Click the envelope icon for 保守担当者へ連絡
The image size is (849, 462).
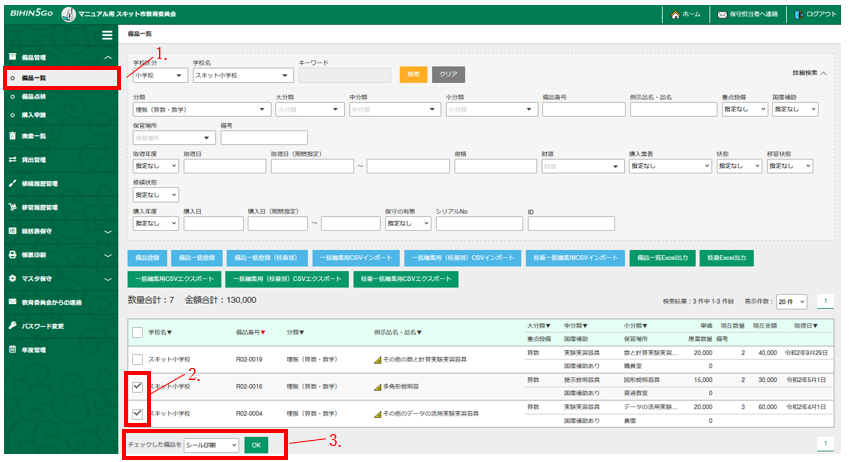click(722, 15)
